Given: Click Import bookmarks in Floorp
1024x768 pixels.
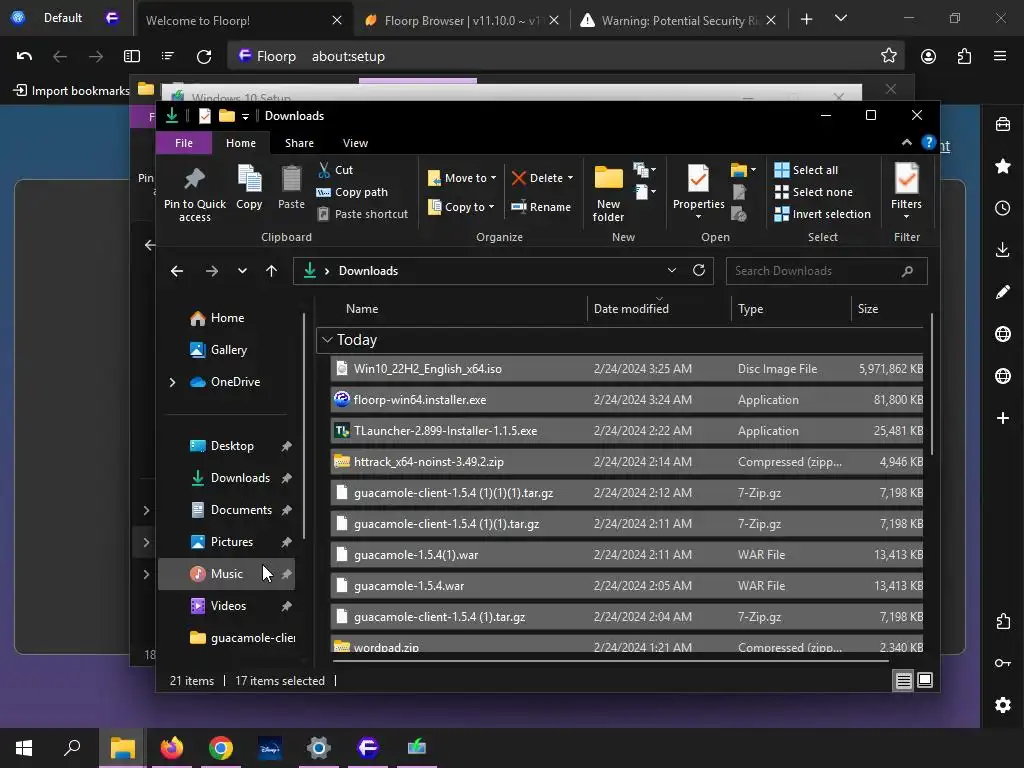Looking at the screenshot, I should [72, 90].
